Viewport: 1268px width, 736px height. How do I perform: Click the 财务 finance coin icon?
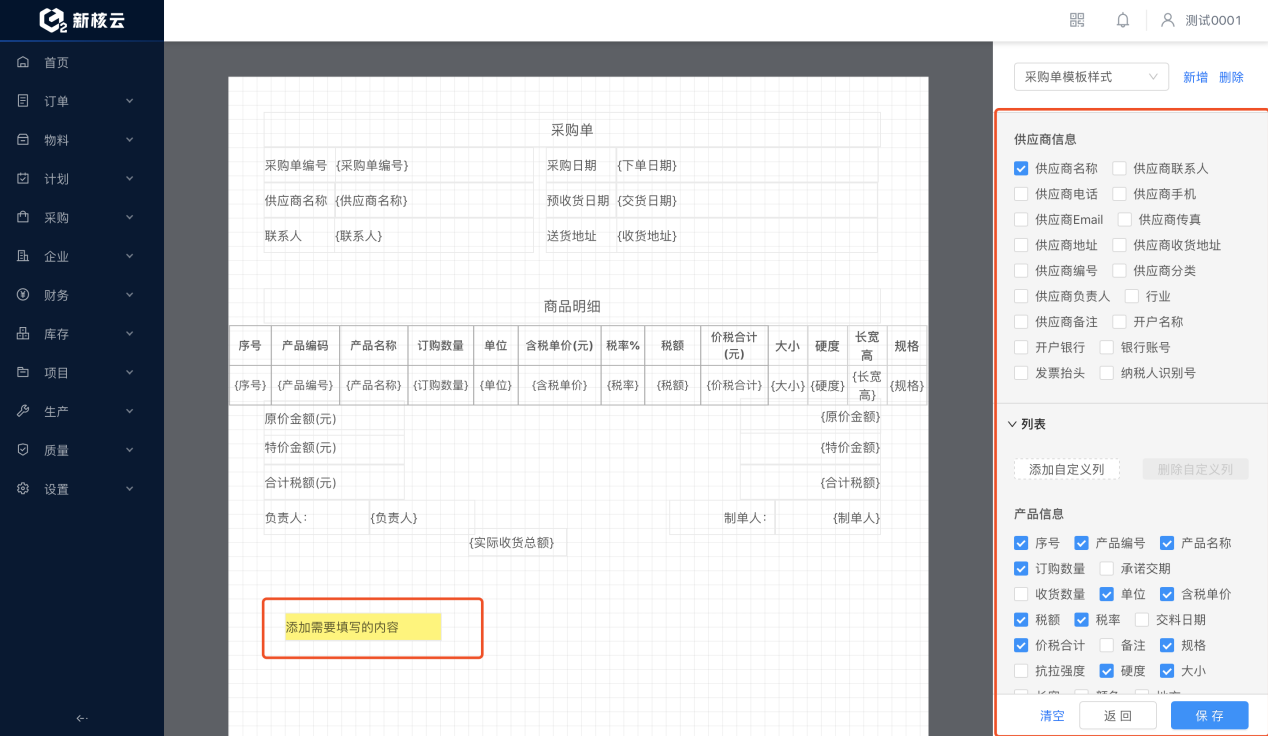tap(23, 295)
